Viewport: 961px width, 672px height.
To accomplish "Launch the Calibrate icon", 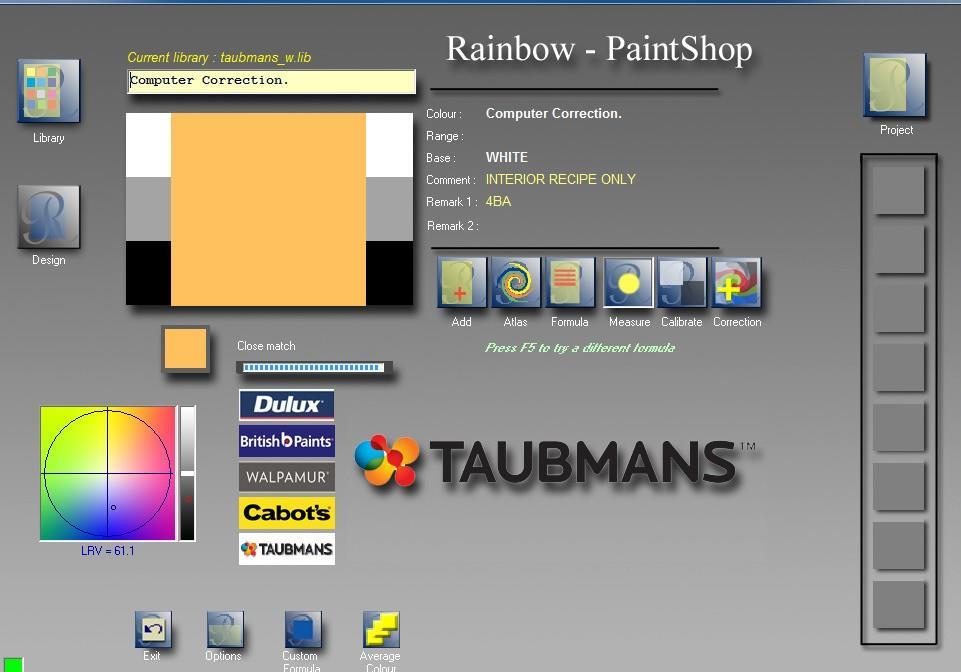I will pos(682,283).
